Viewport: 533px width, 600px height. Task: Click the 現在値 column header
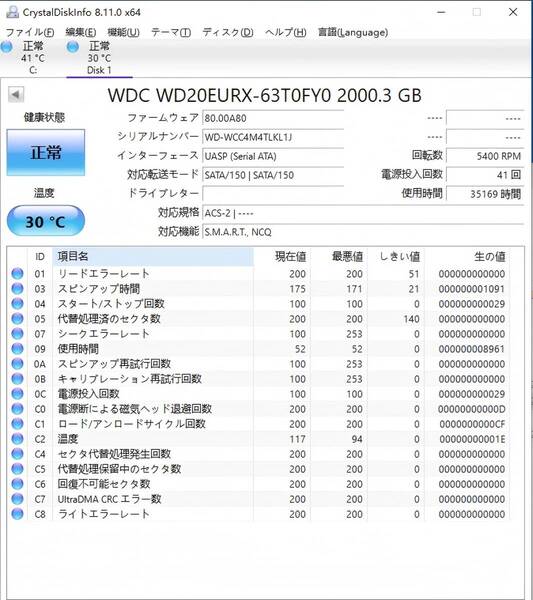282,256
